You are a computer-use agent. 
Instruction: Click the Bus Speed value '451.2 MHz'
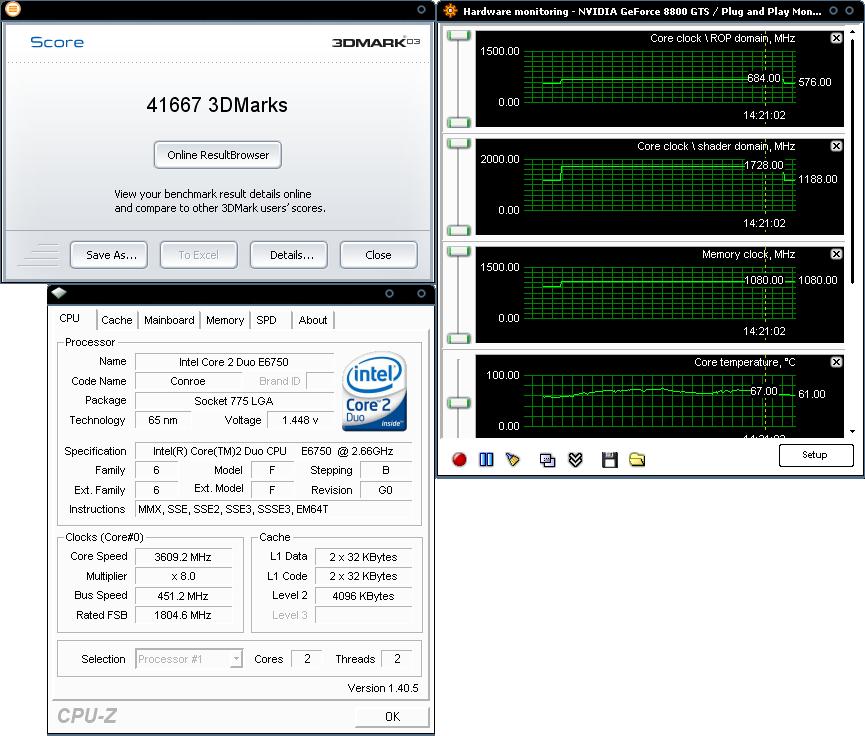tap(183, 596)
